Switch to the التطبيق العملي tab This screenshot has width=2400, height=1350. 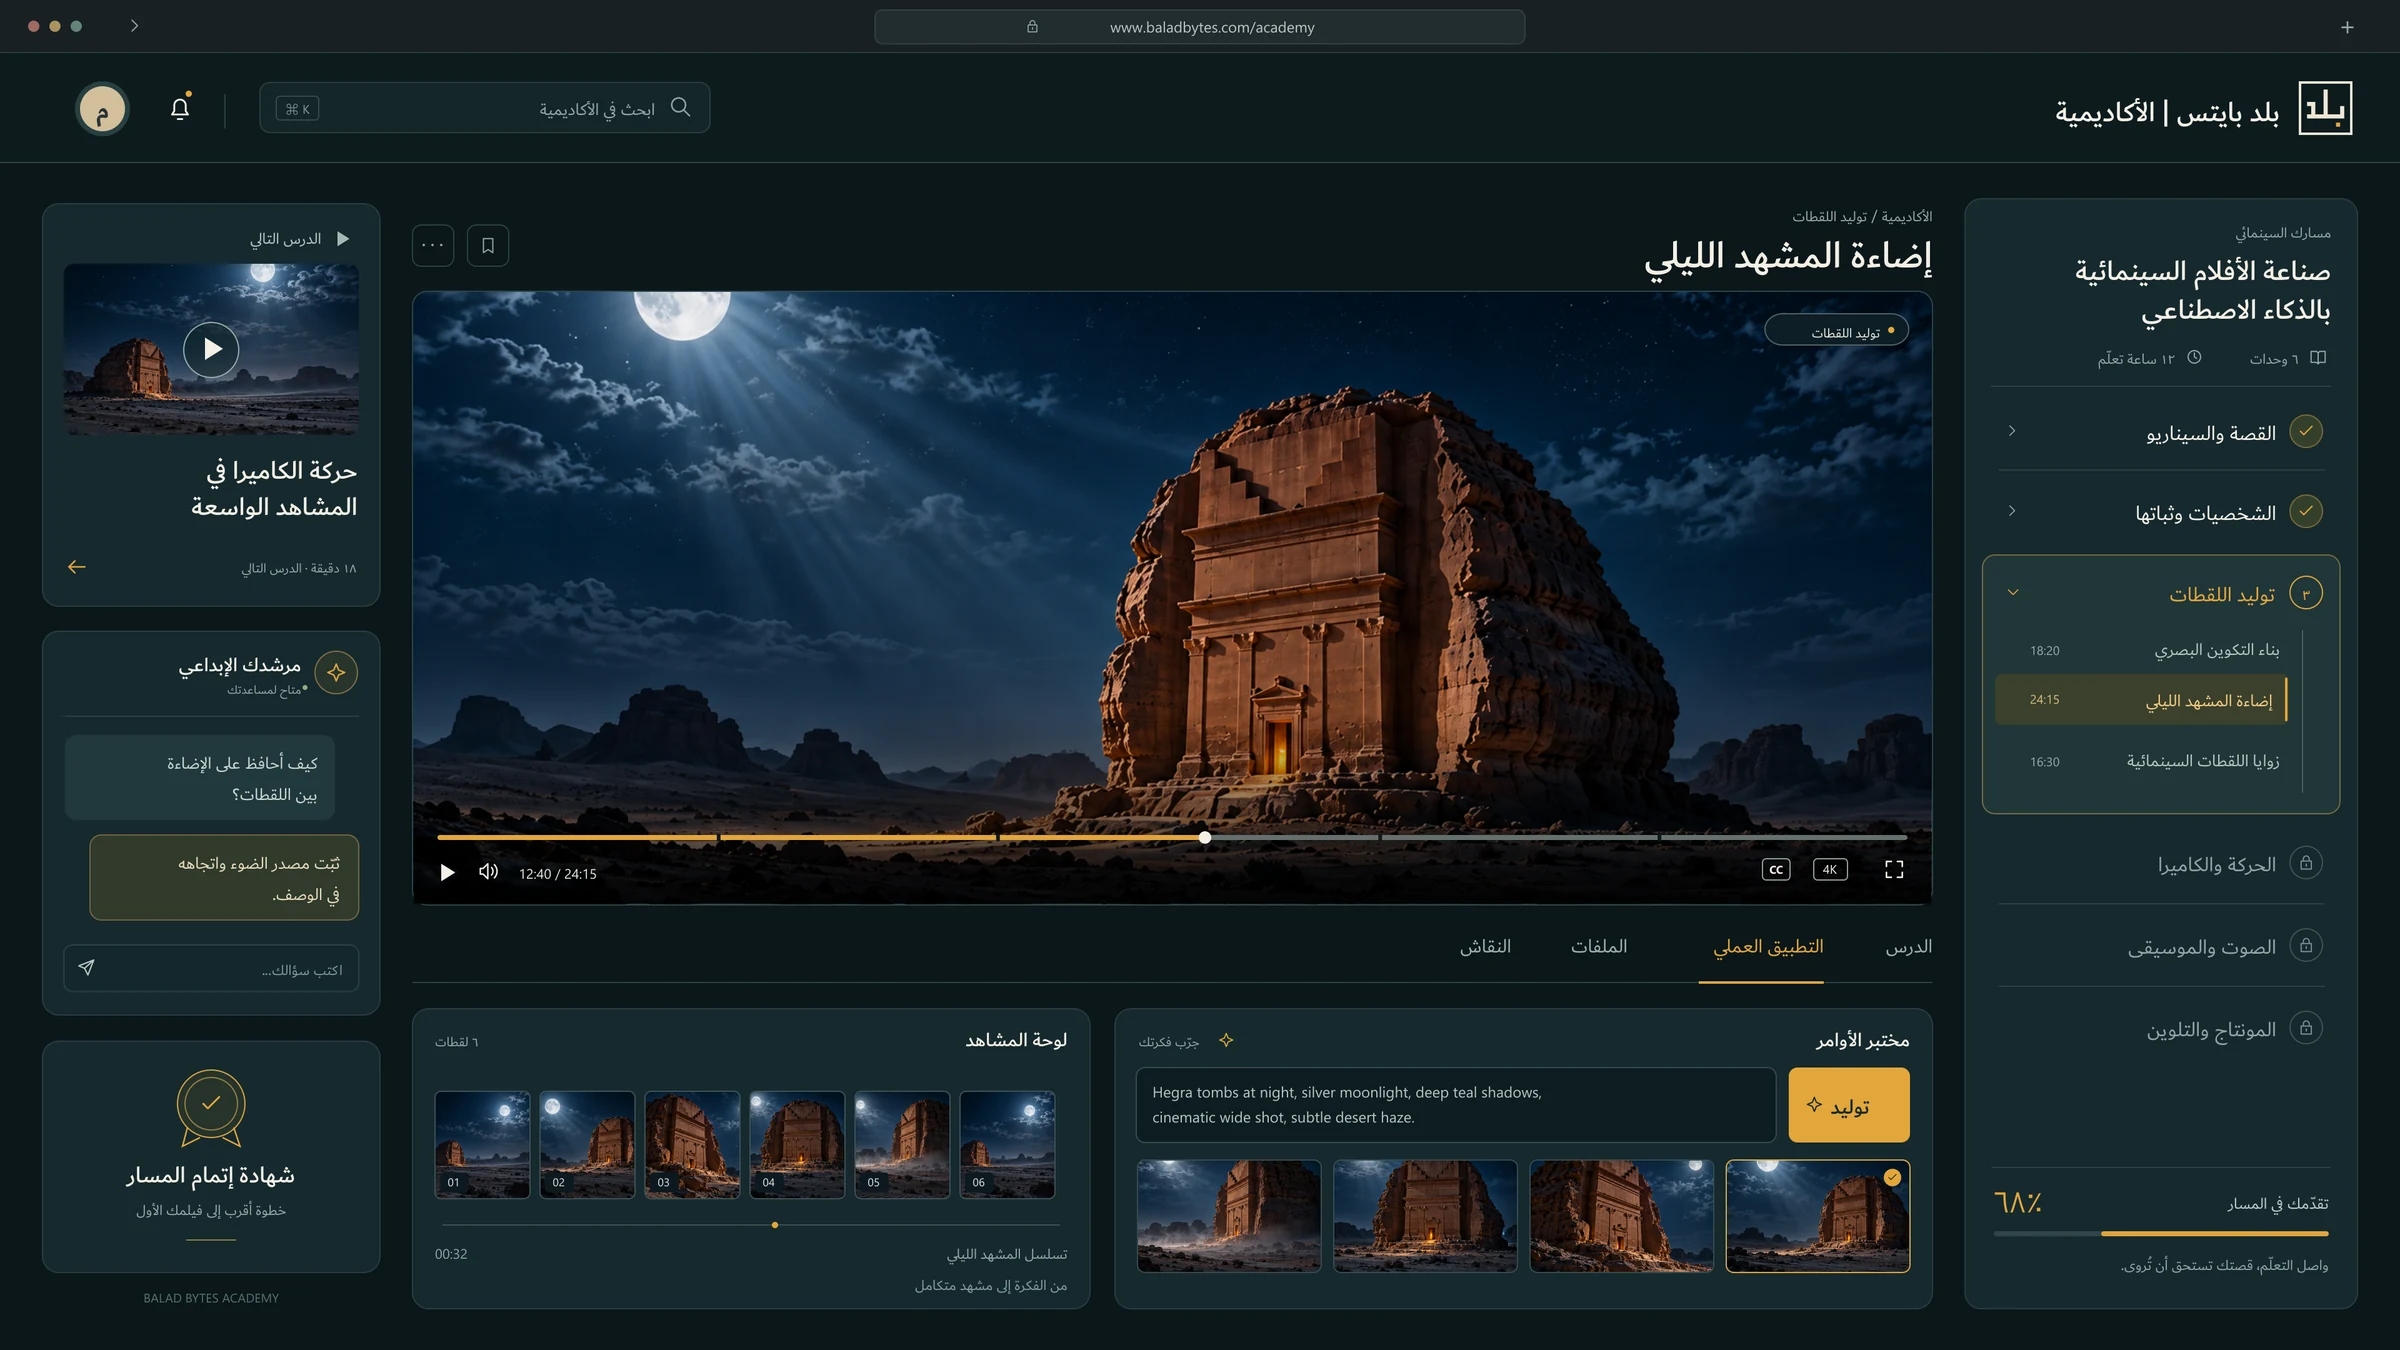point(1768,947)
